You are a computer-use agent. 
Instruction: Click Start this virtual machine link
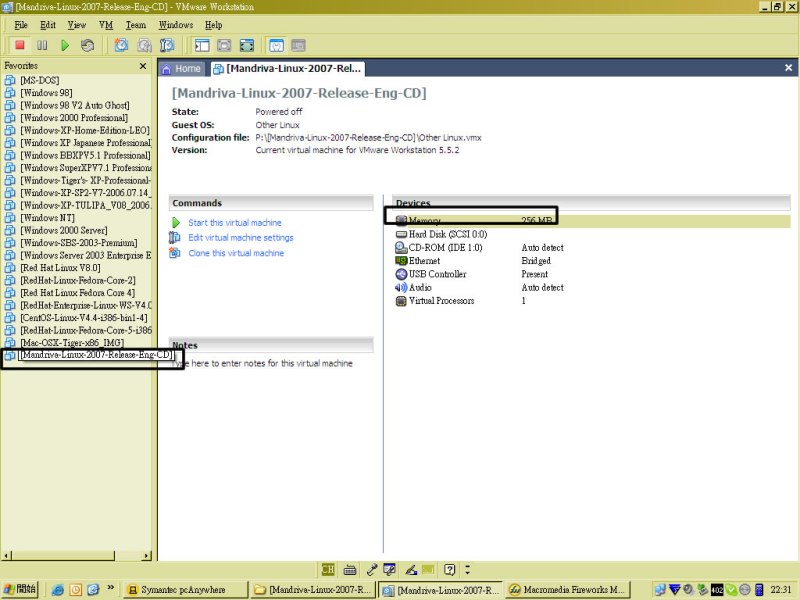[235, 222]
